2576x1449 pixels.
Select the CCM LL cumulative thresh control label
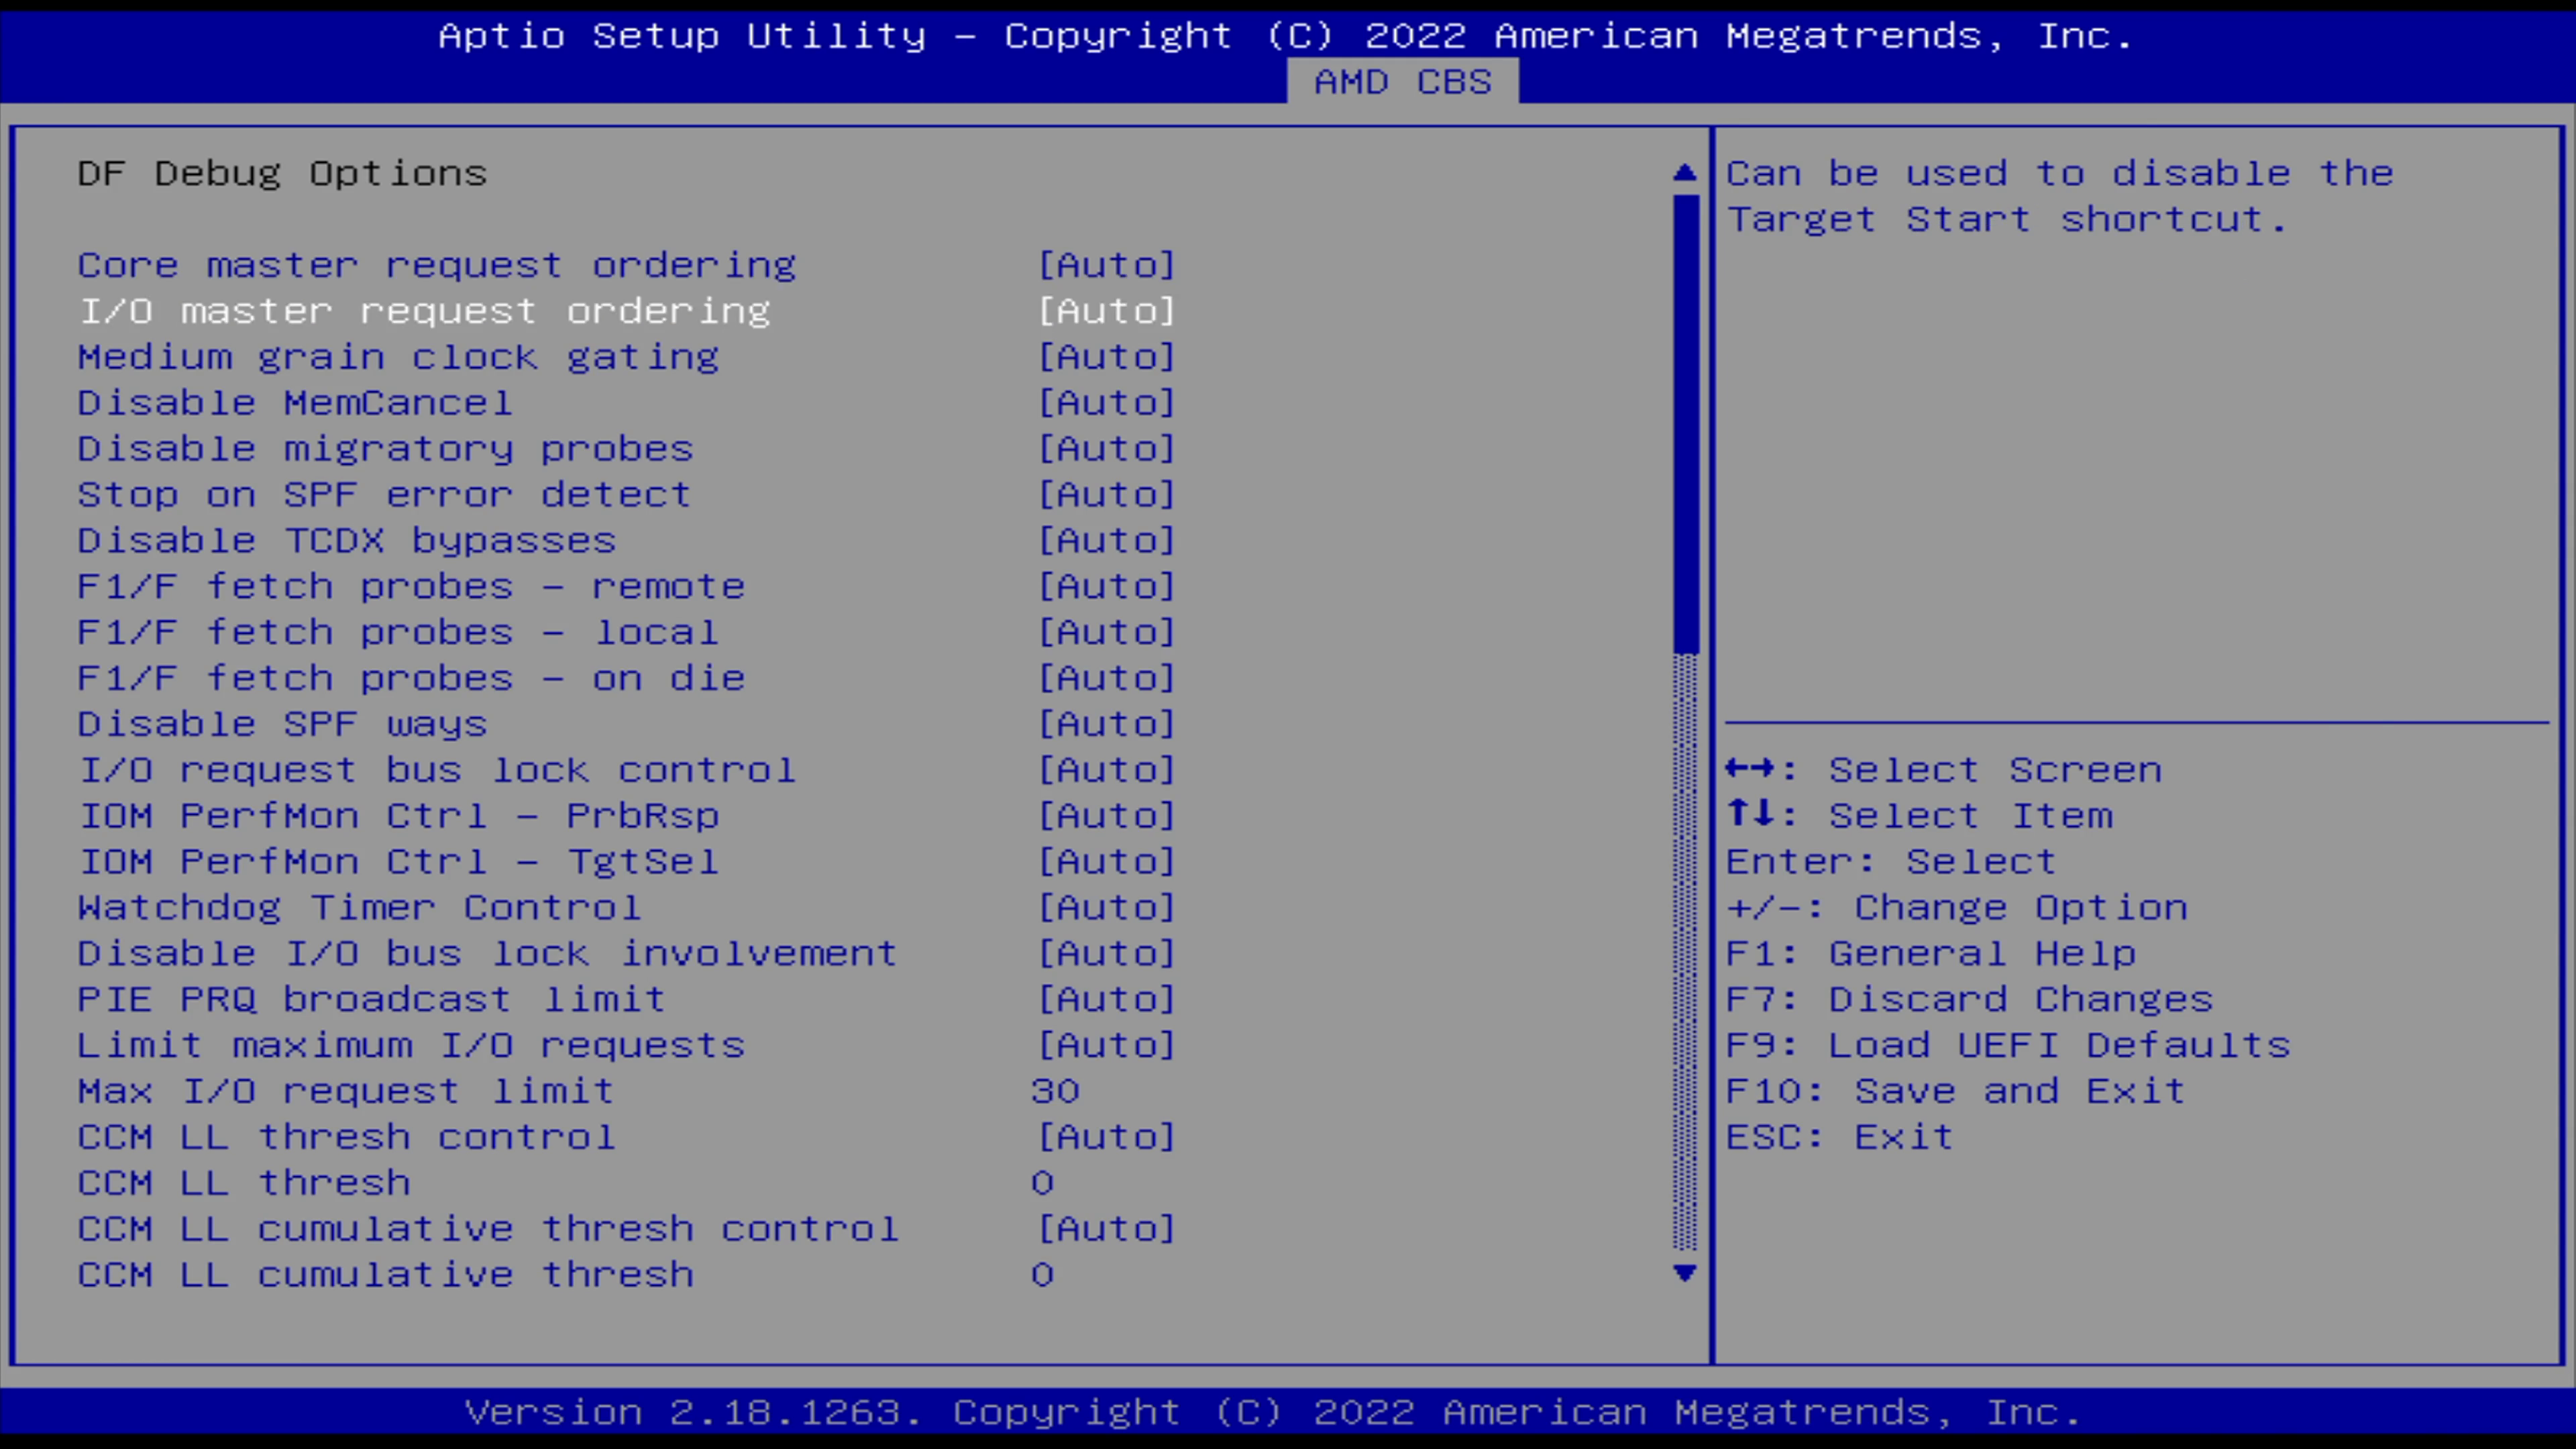(x=488, y=1229)
